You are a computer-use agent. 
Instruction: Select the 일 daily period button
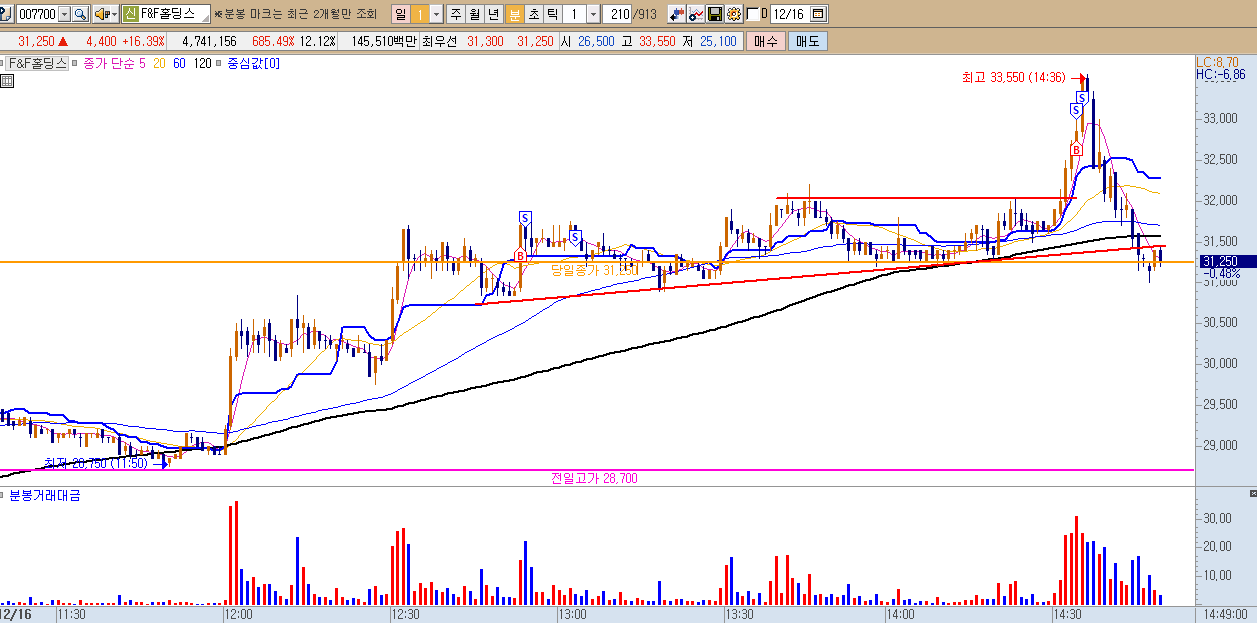[x=400, y=14]
